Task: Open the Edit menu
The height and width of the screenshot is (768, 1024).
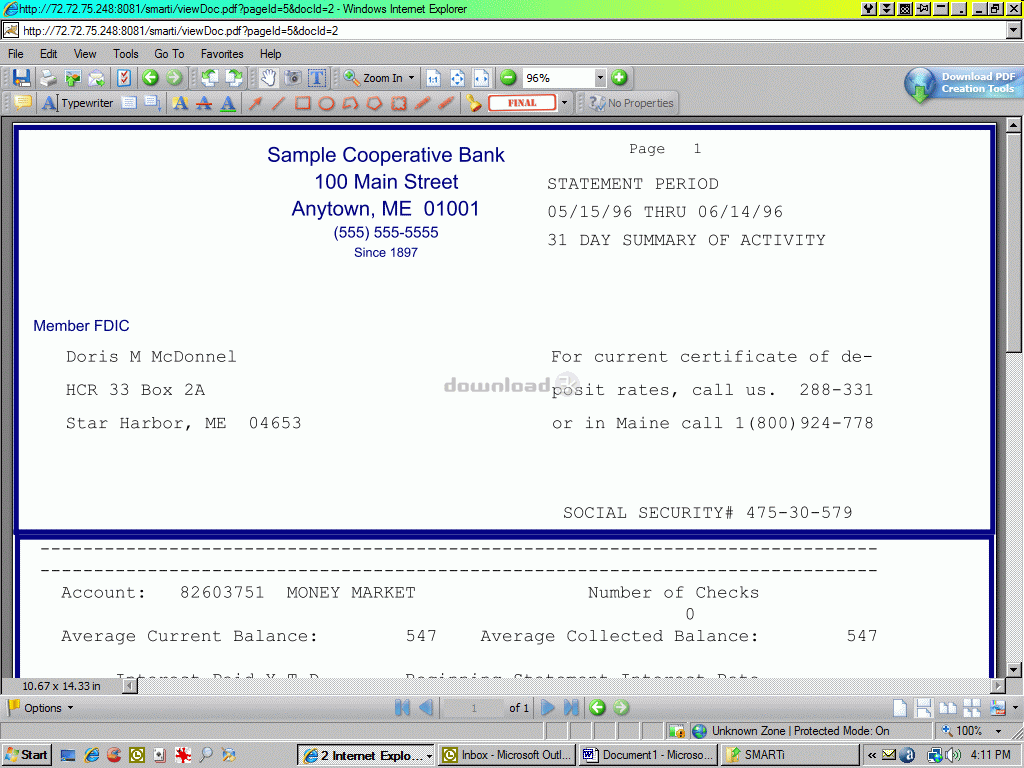Action: tap(48, 54)
